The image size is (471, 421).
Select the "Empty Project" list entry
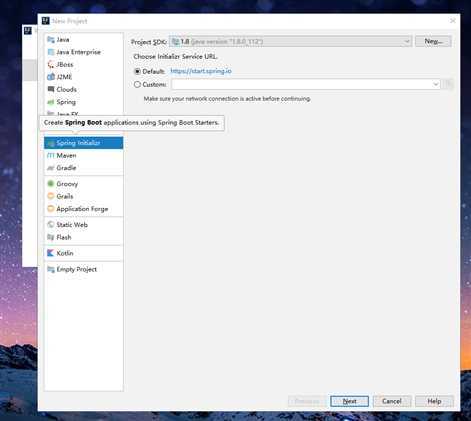[83, 269]
